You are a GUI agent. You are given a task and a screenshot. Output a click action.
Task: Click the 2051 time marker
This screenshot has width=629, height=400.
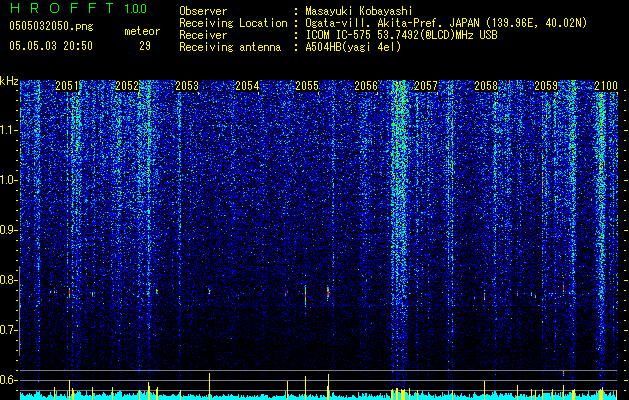coord(67,86)
